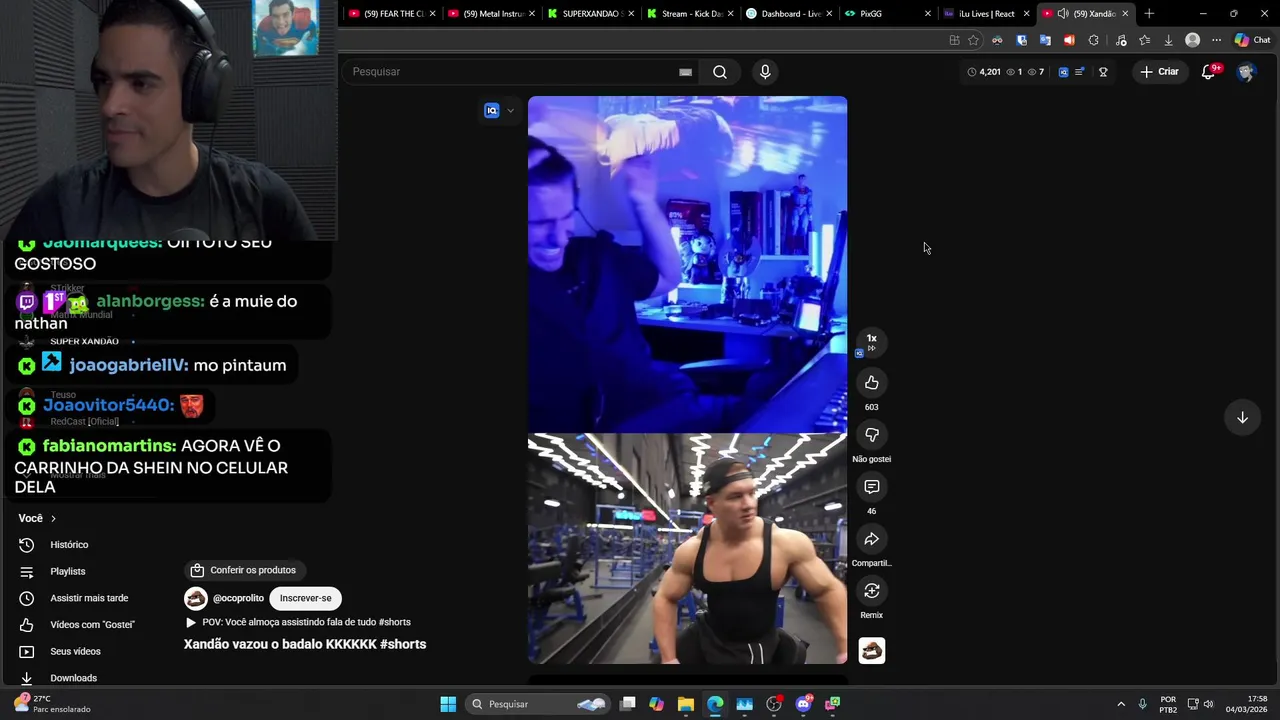Mute the Xandão tab audio speaker icon
This screenshot has height=720, width=1280.
pos(1062,14)
